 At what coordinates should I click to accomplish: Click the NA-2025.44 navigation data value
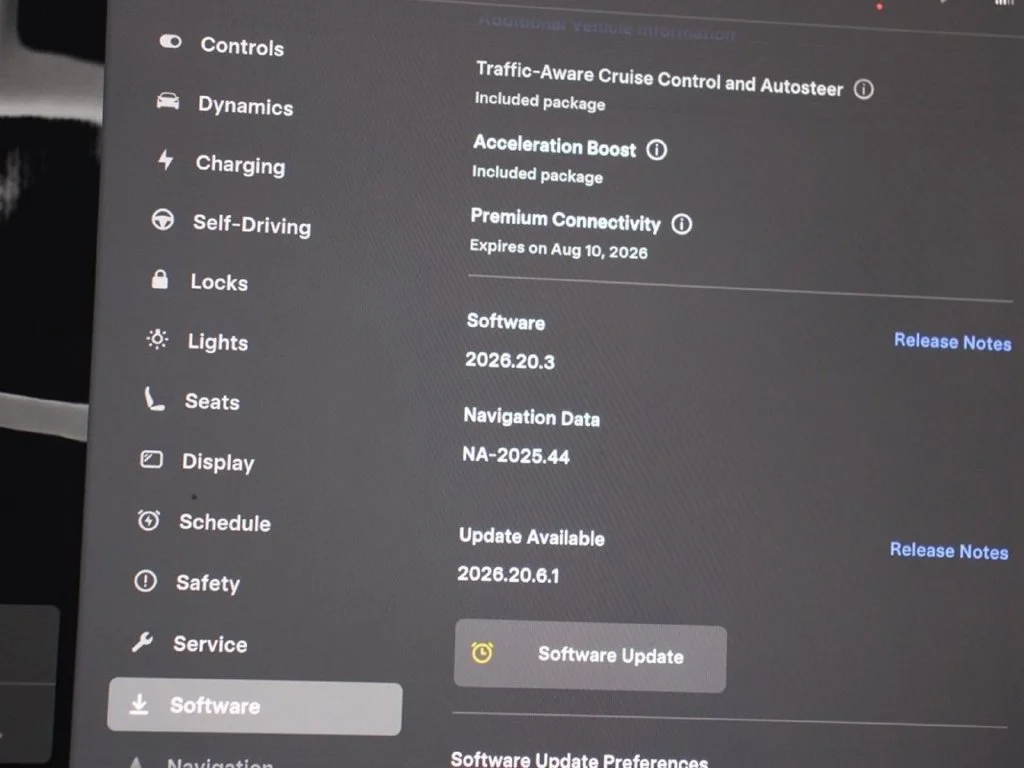[x=516, y=455]
